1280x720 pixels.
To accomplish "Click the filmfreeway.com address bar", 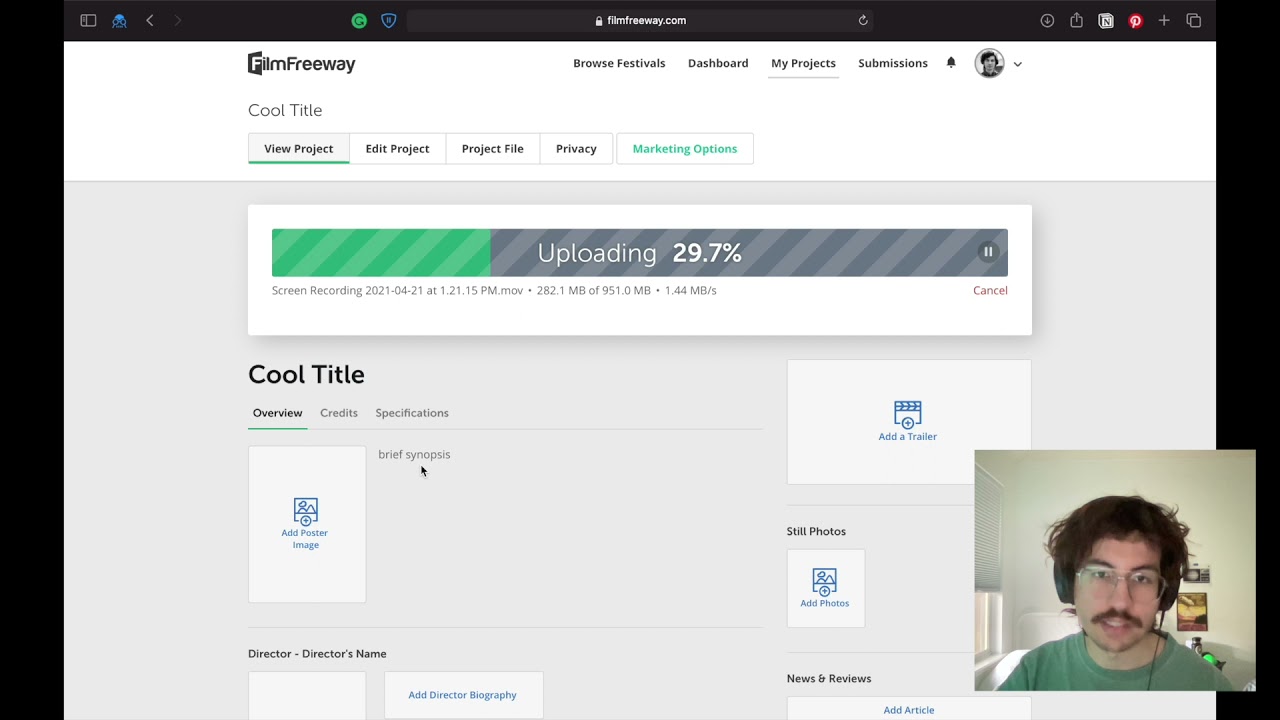I will [640, 20].
